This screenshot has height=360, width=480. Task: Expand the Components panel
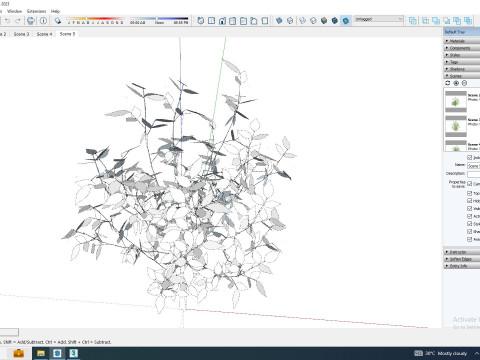pyautogui.click(x=462, y=48)
